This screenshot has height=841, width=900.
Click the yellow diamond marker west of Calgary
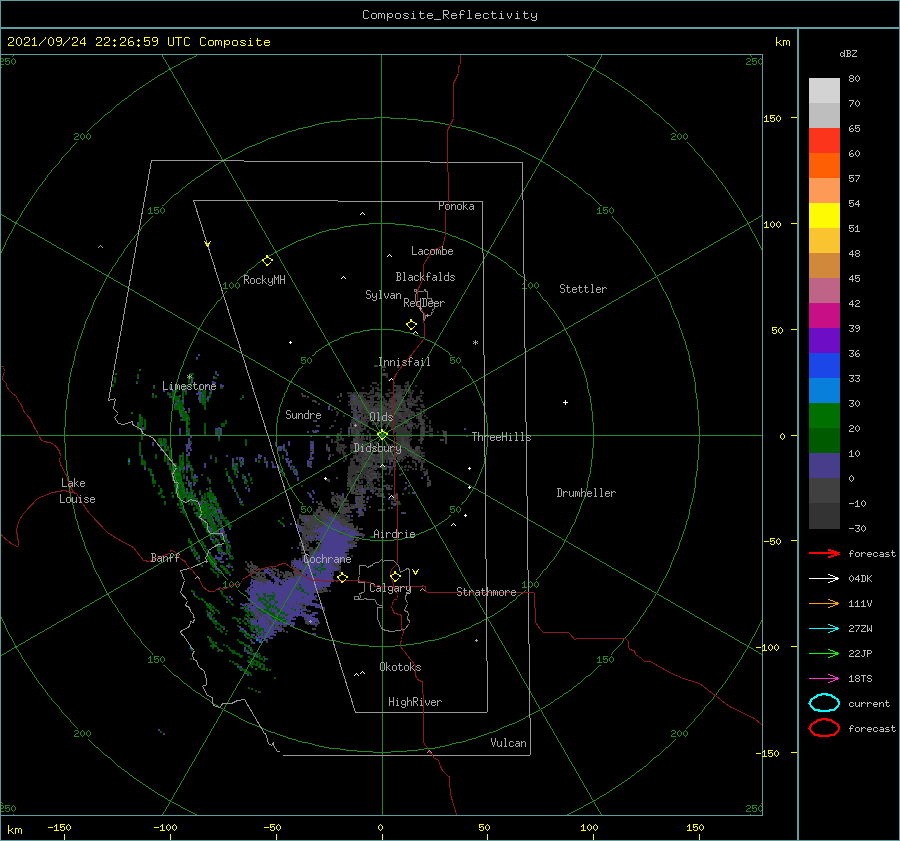click(x=342, y=578)
